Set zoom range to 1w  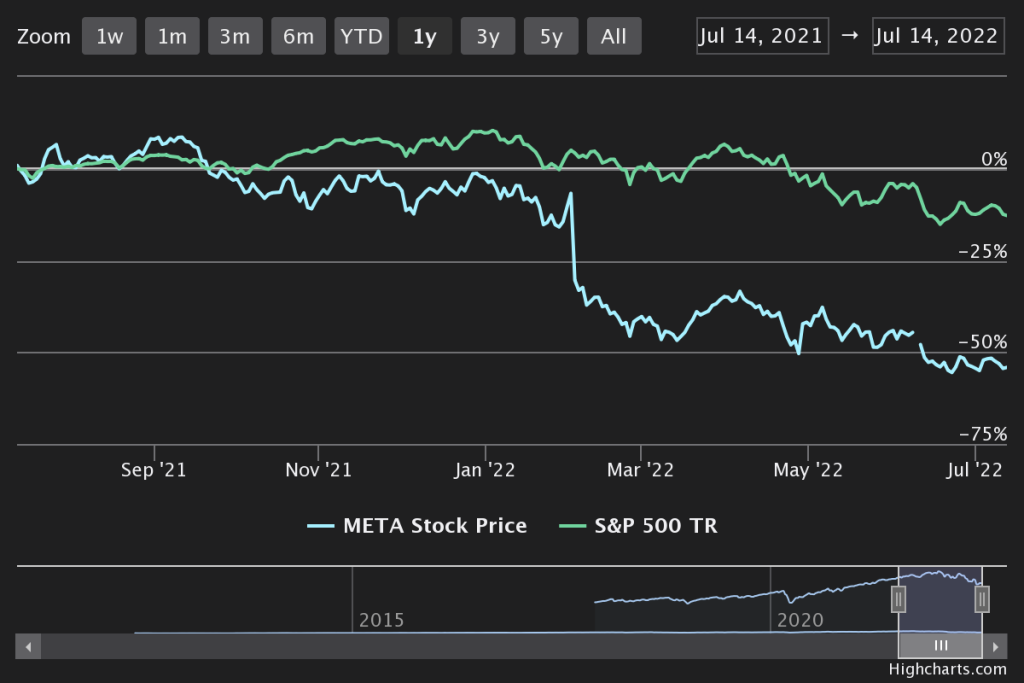click(109, 37)
